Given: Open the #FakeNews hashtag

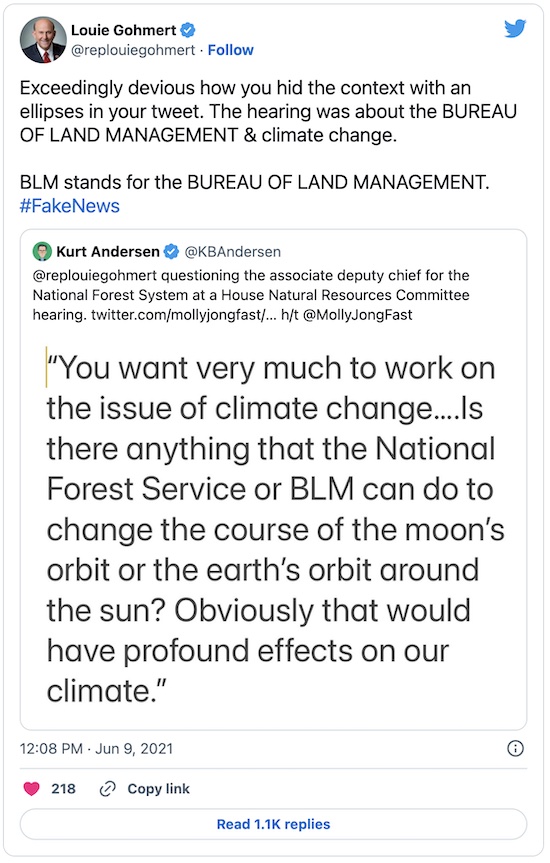Looking at the screenshot, I should pos(70,206).
